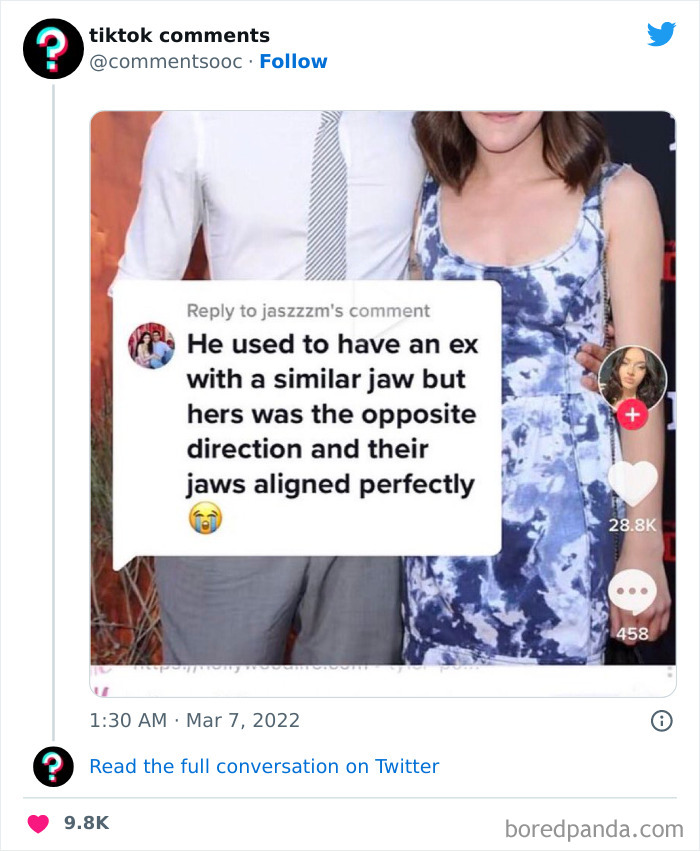This screenshot has width=700, height=851.
Task: Select the 'Reply to jaszzzm's comment' label
Action: point(308,311)
